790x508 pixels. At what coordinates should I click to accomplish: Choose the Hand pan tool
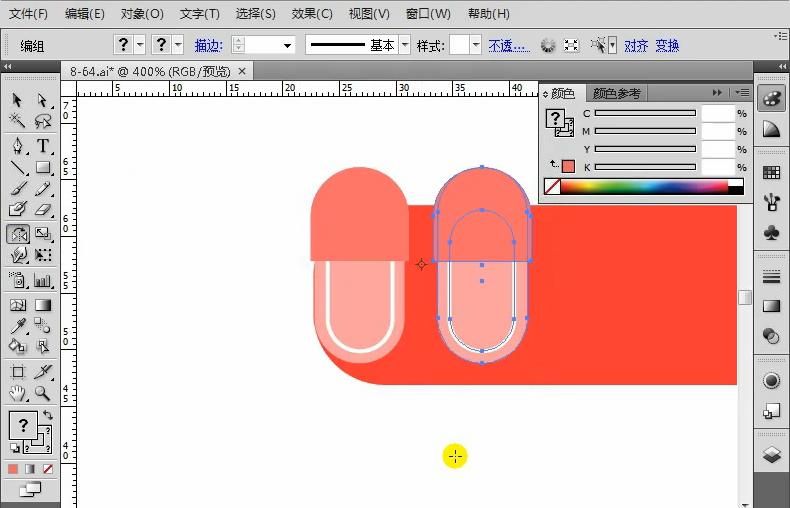17,393
